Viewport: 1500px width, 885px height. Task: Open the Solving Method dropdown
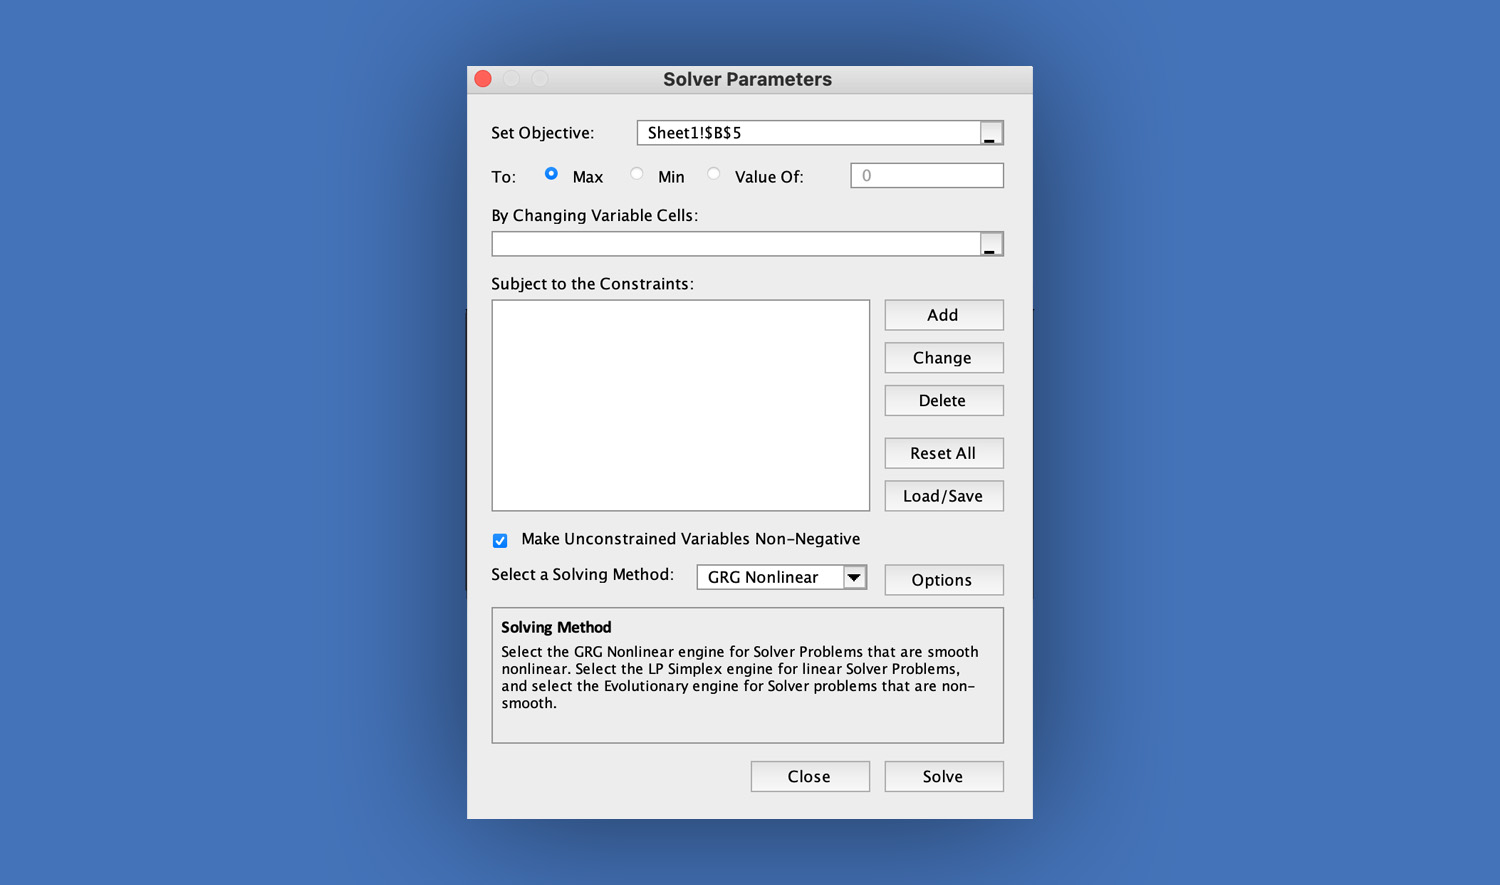tap(854, 578)
